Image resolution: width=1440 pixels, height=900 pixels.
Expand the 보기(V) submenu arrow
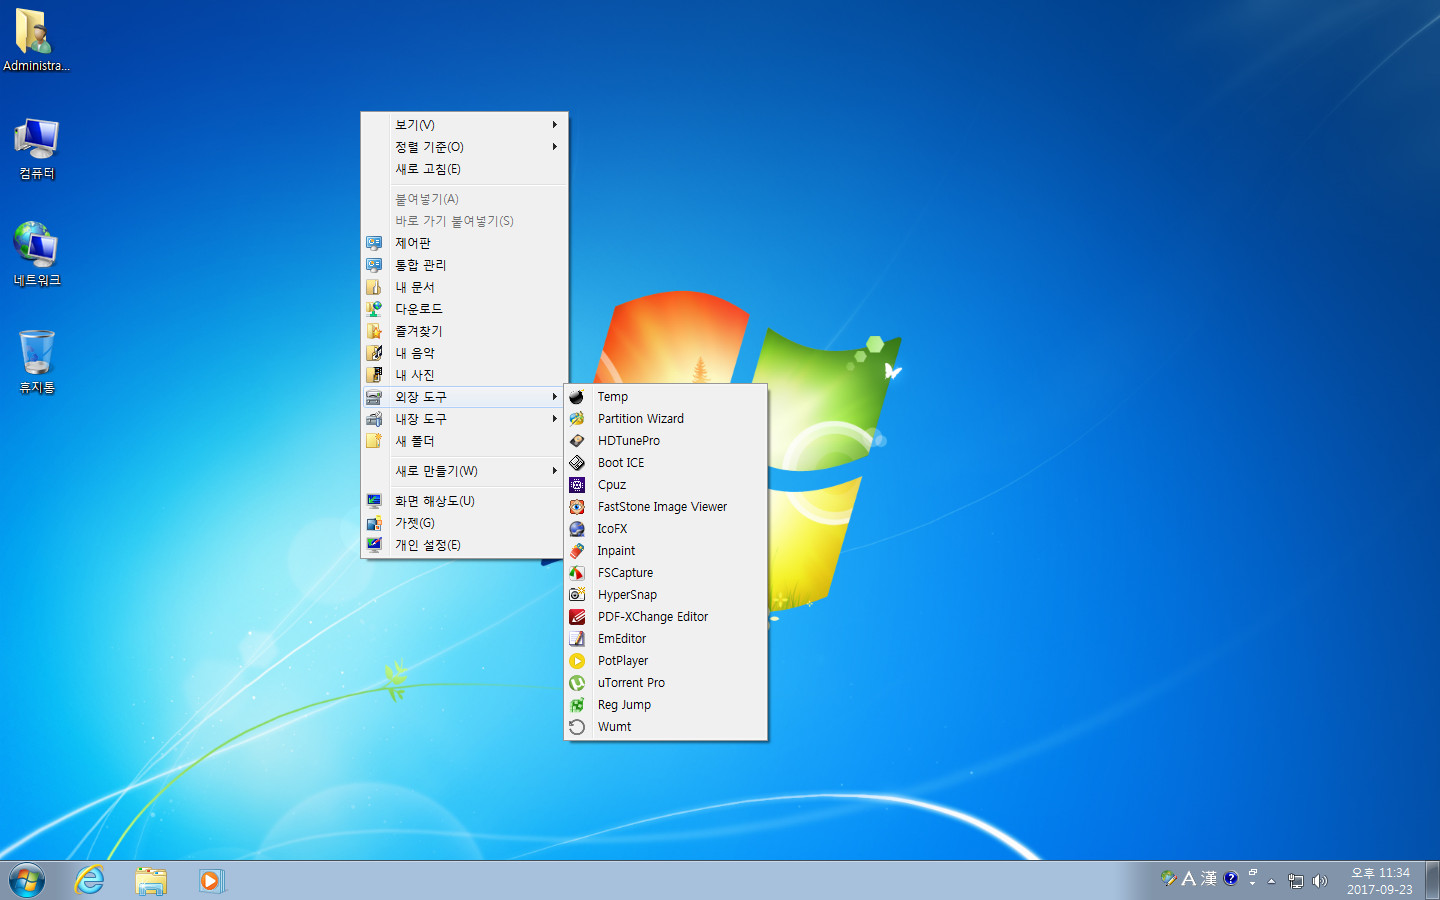pyautogui.click(x=555, y=125)
